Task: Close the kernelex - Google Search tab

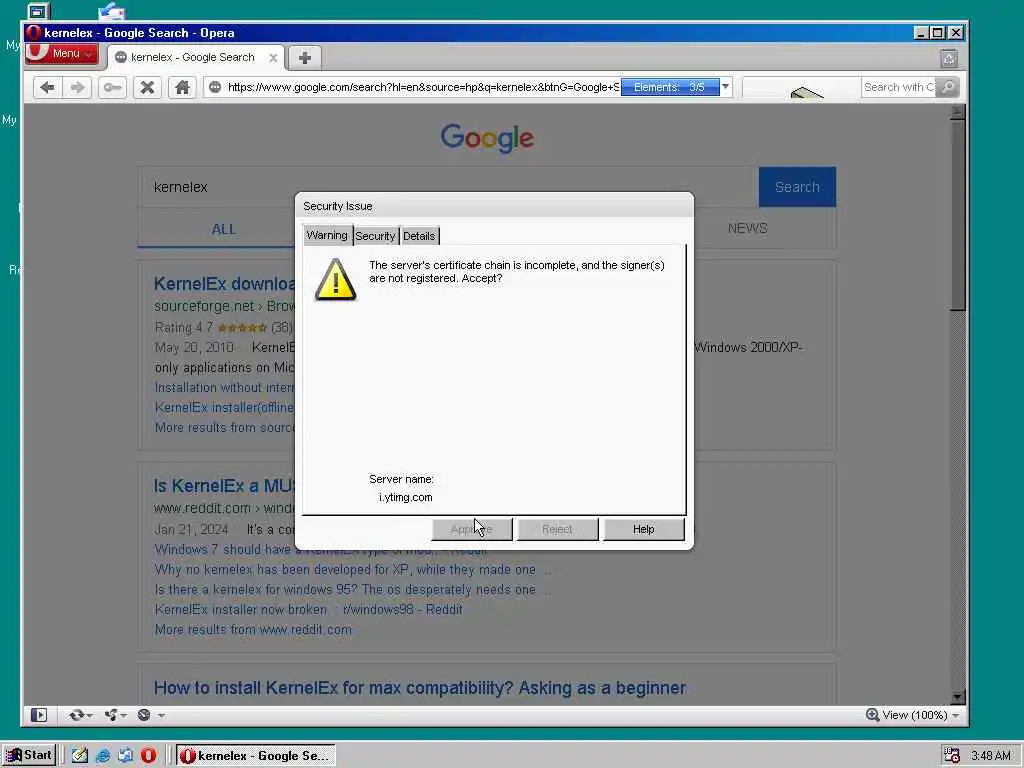Action: (x=273, y=57)
